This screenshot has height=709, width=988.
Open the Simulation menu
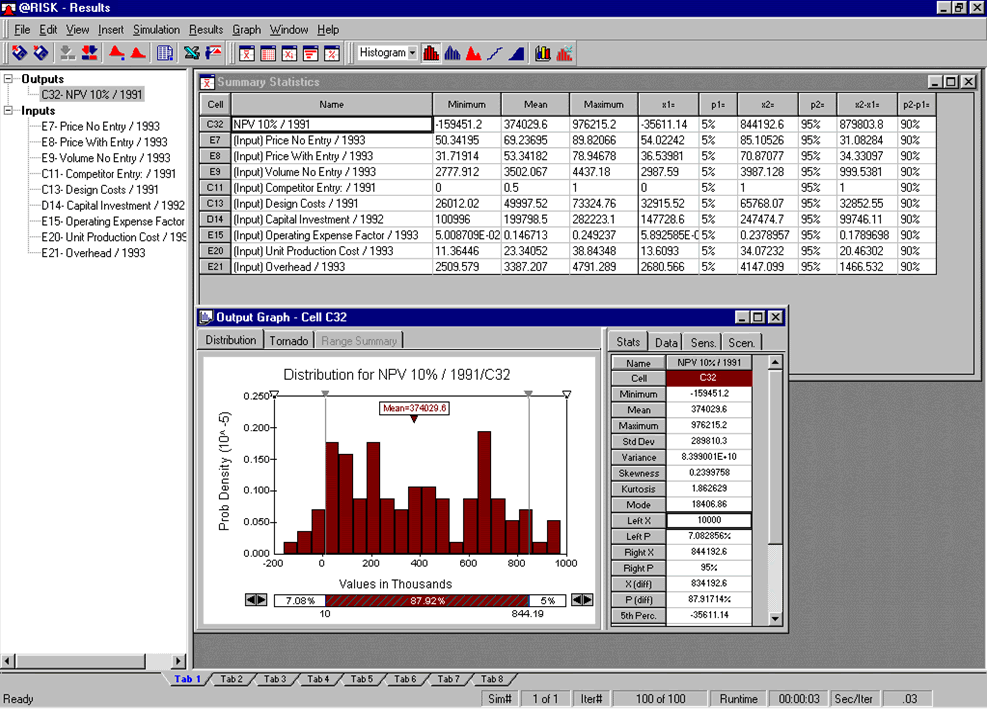click(x=156, y=30)
